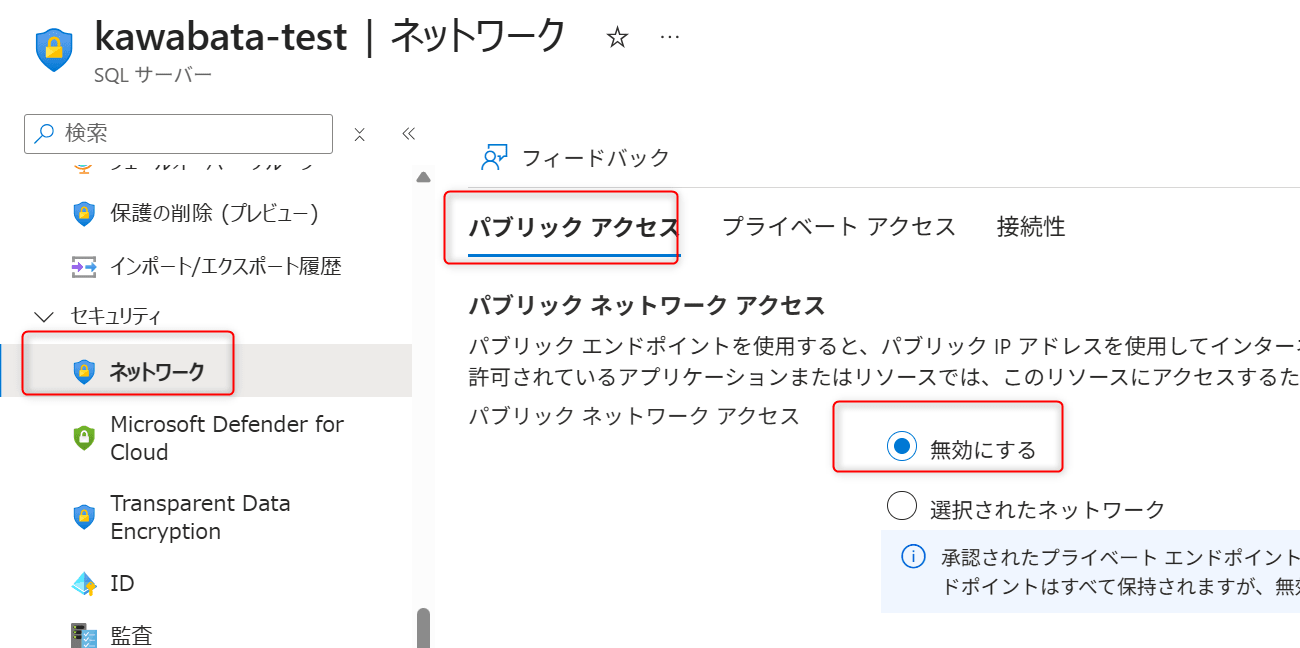1300x648 pixels.
Task: Click the 監査 server icon
Action: pyautogui.click(x=84, y=635)
